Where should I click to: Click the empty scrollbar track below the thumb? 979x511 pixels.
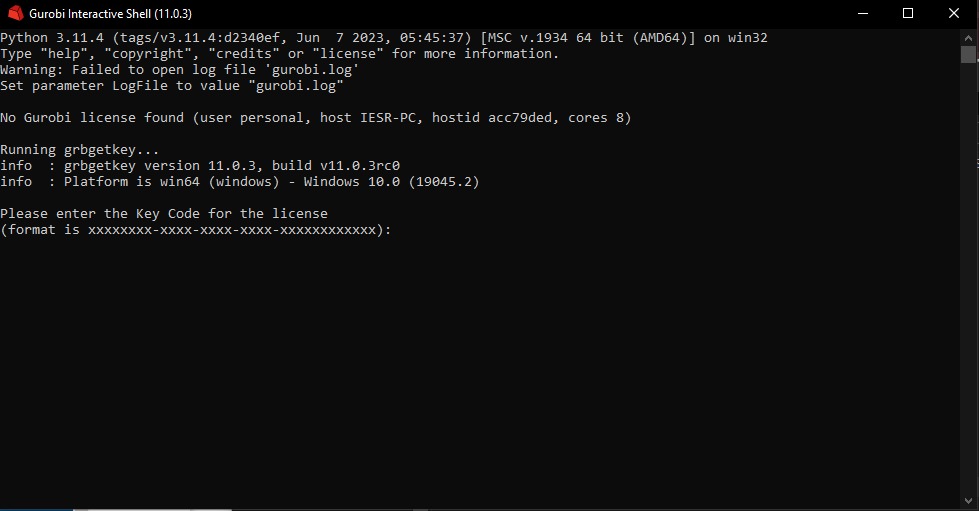tap(968, 300)
